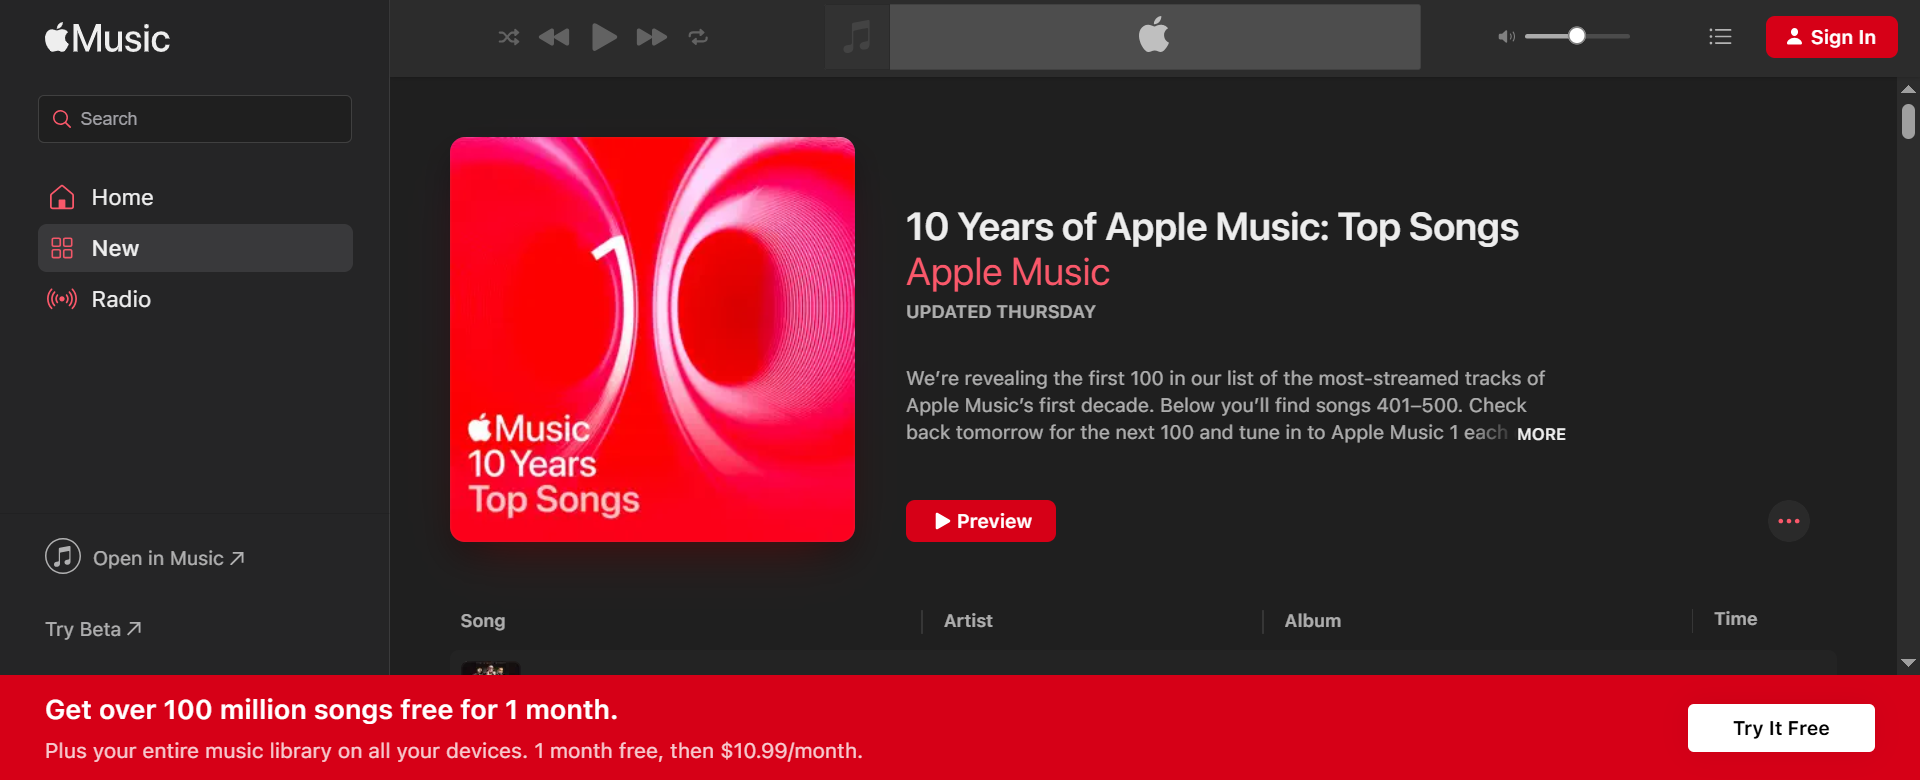Skip to the next track
1920x780 pixels.
pos(651,37)
